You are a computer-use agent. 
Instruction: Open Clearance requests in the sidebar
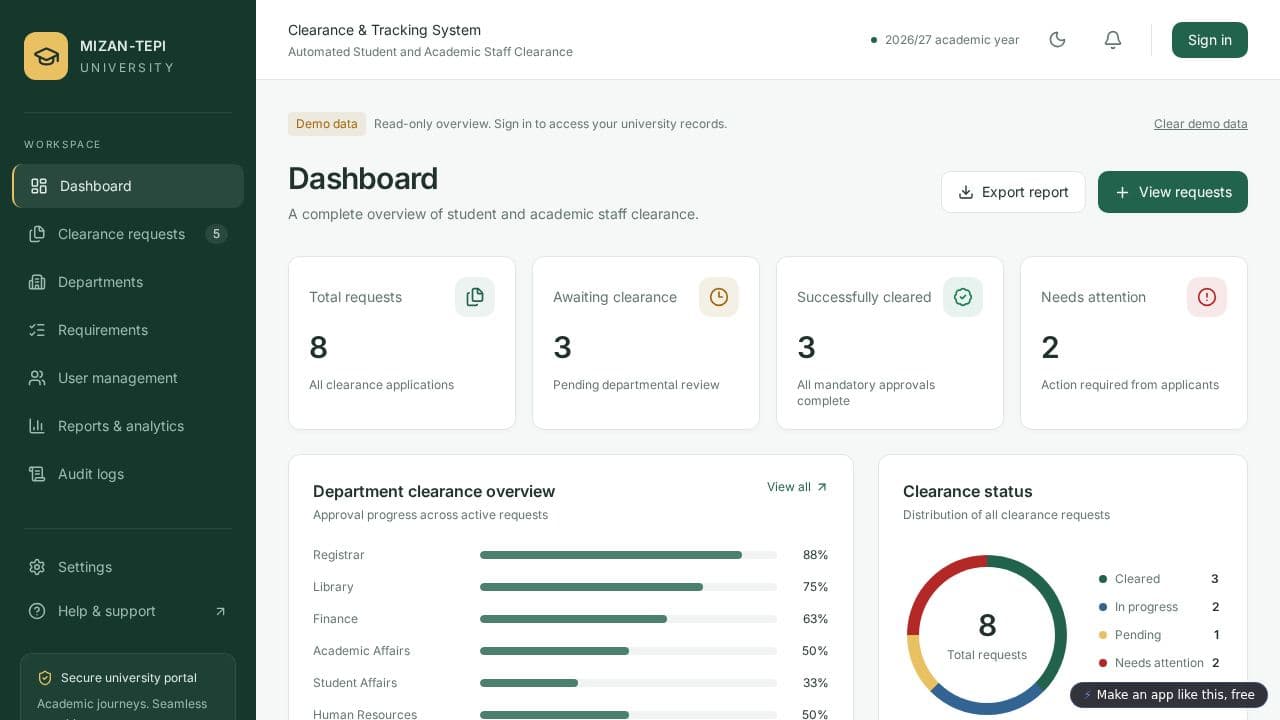point(128,234)
